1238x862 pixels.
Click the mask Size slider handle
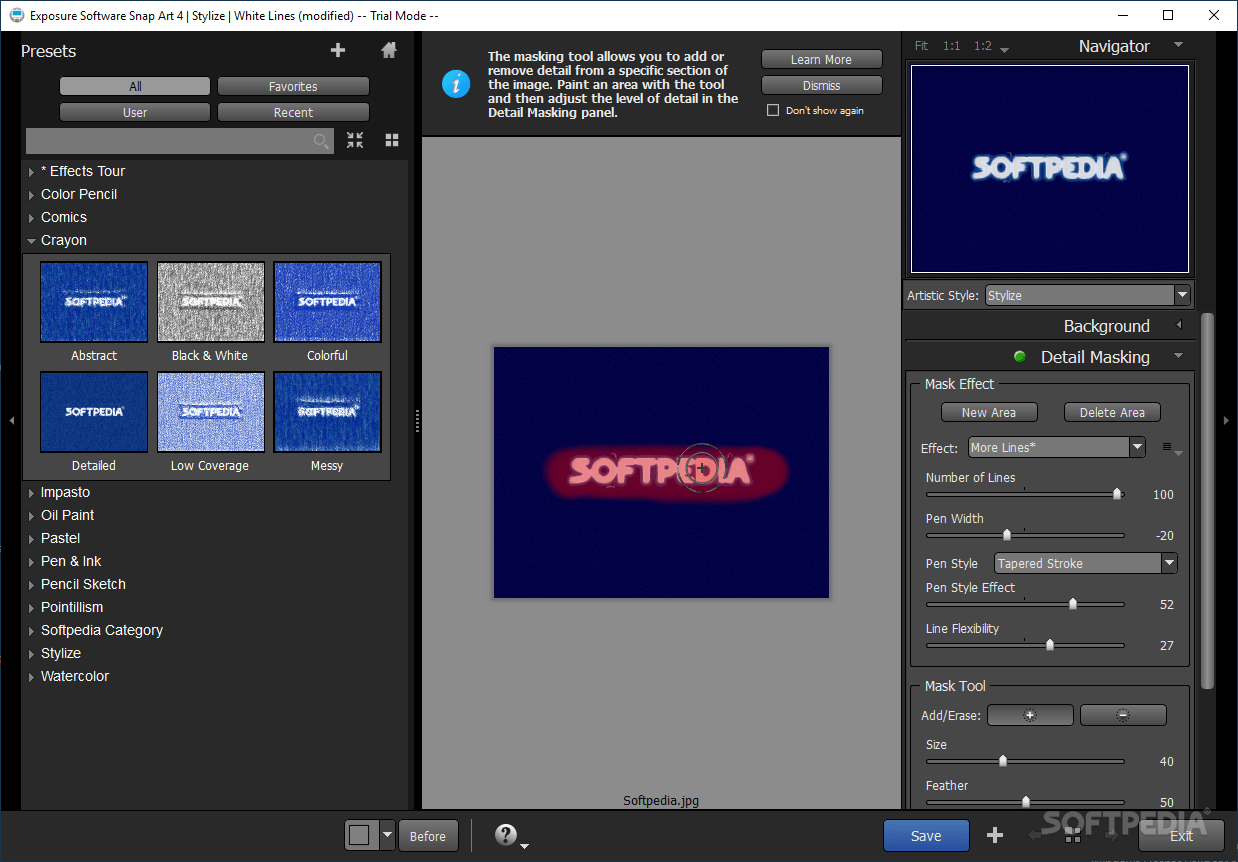[x=1003, y=761]
